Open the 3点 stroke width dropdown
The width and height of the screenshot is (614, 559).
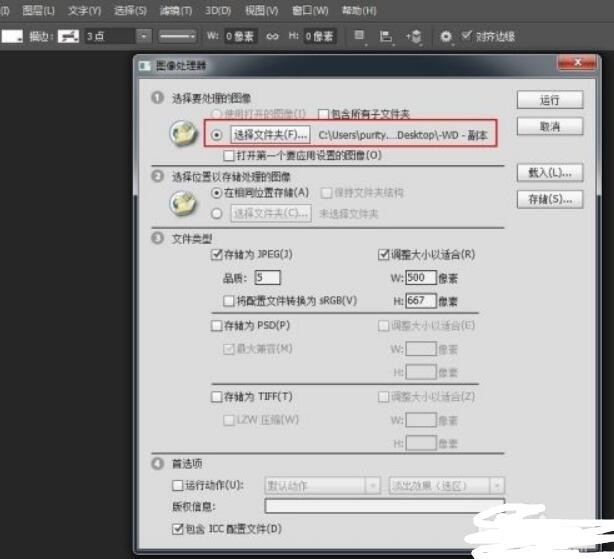point(143,36)
